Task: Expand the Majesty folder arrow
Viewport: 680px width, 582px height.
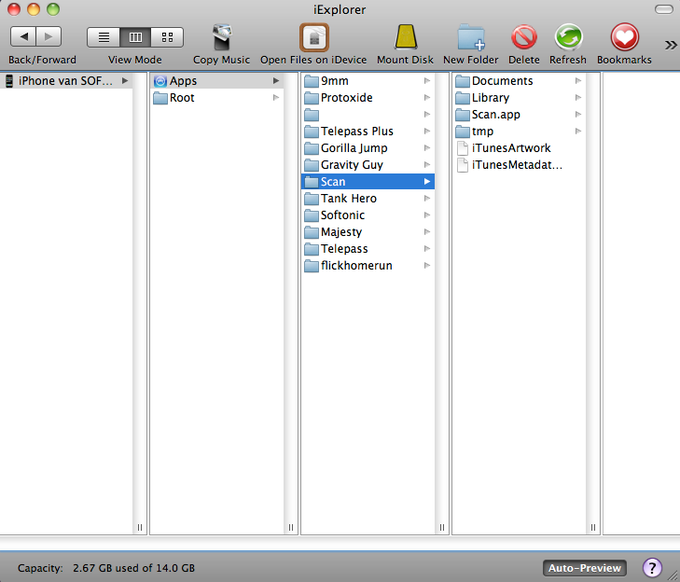Action: coord(427,232)
